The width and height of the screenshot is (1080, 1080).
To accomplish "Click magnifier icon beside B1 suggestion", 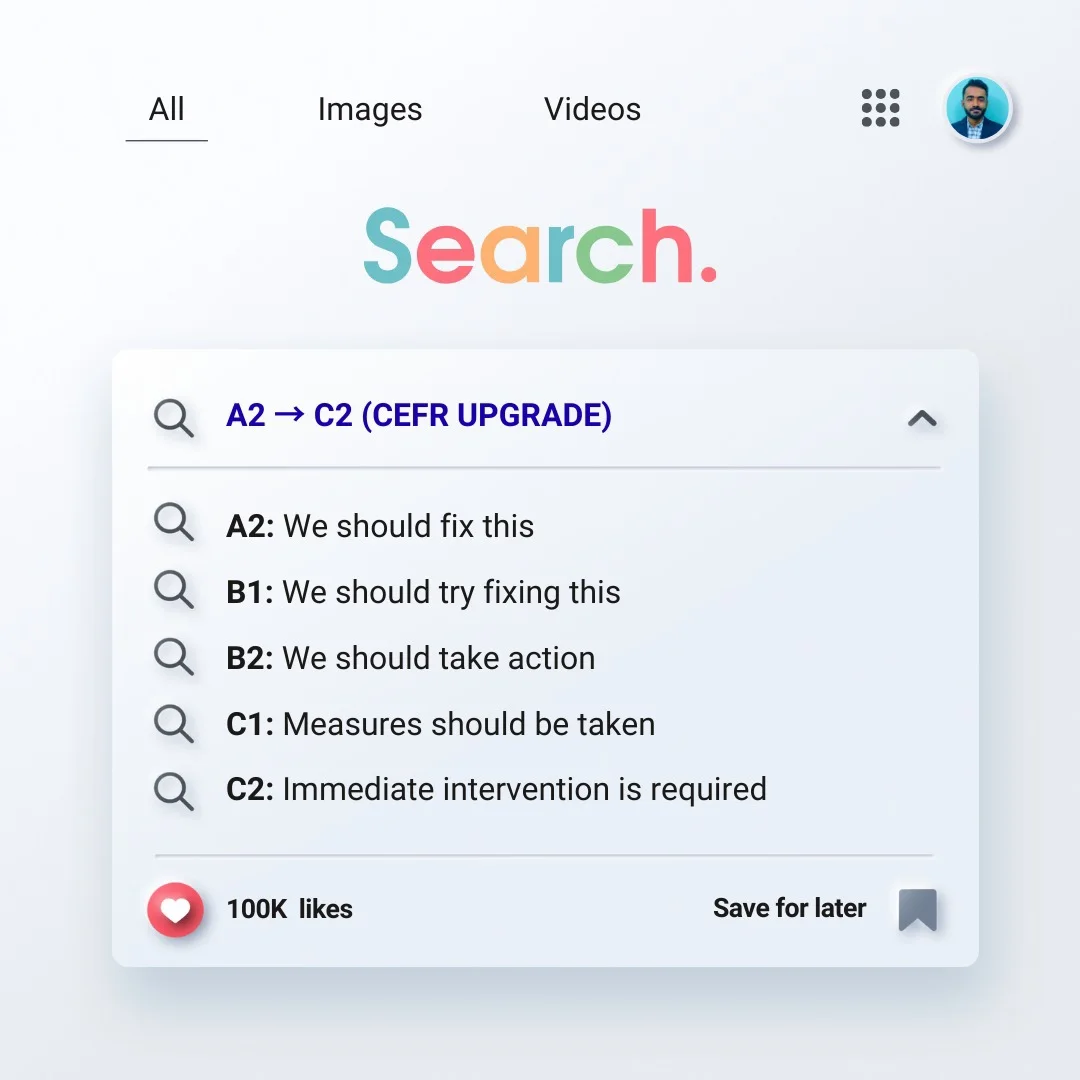I will tap(174, 590).
